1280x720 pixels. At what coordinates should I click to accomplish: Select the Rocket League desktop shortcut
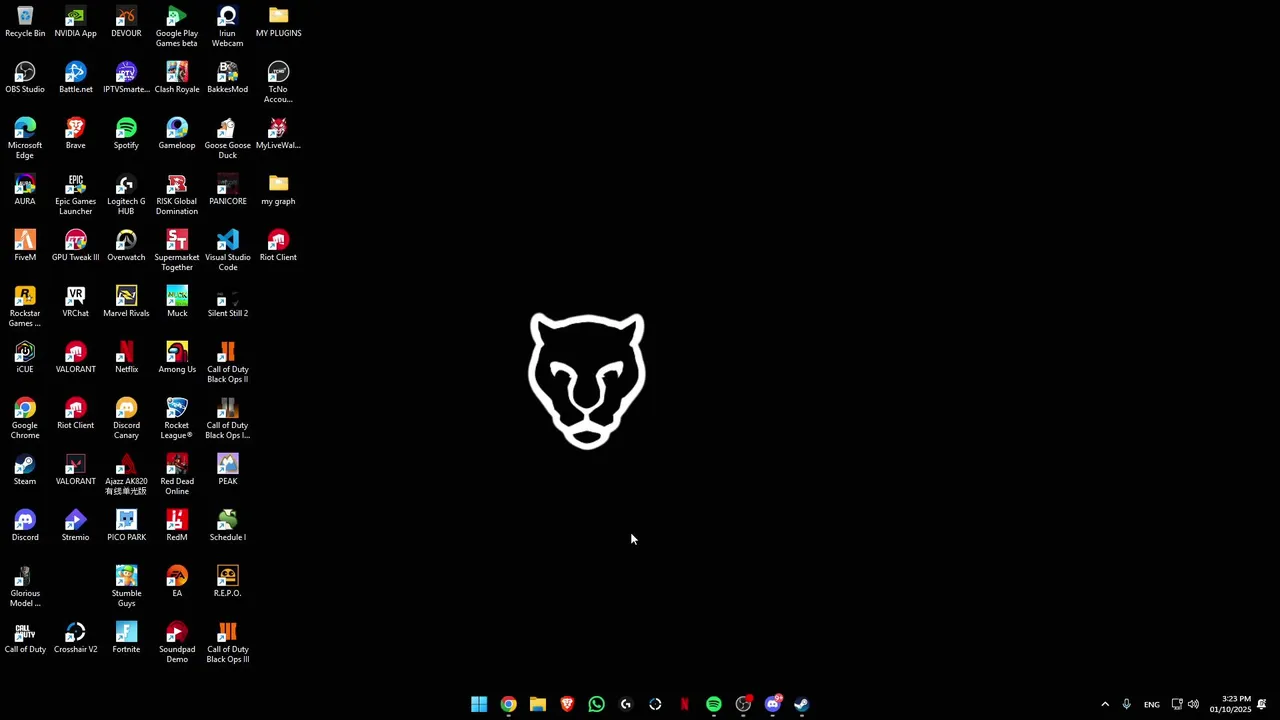177,419
